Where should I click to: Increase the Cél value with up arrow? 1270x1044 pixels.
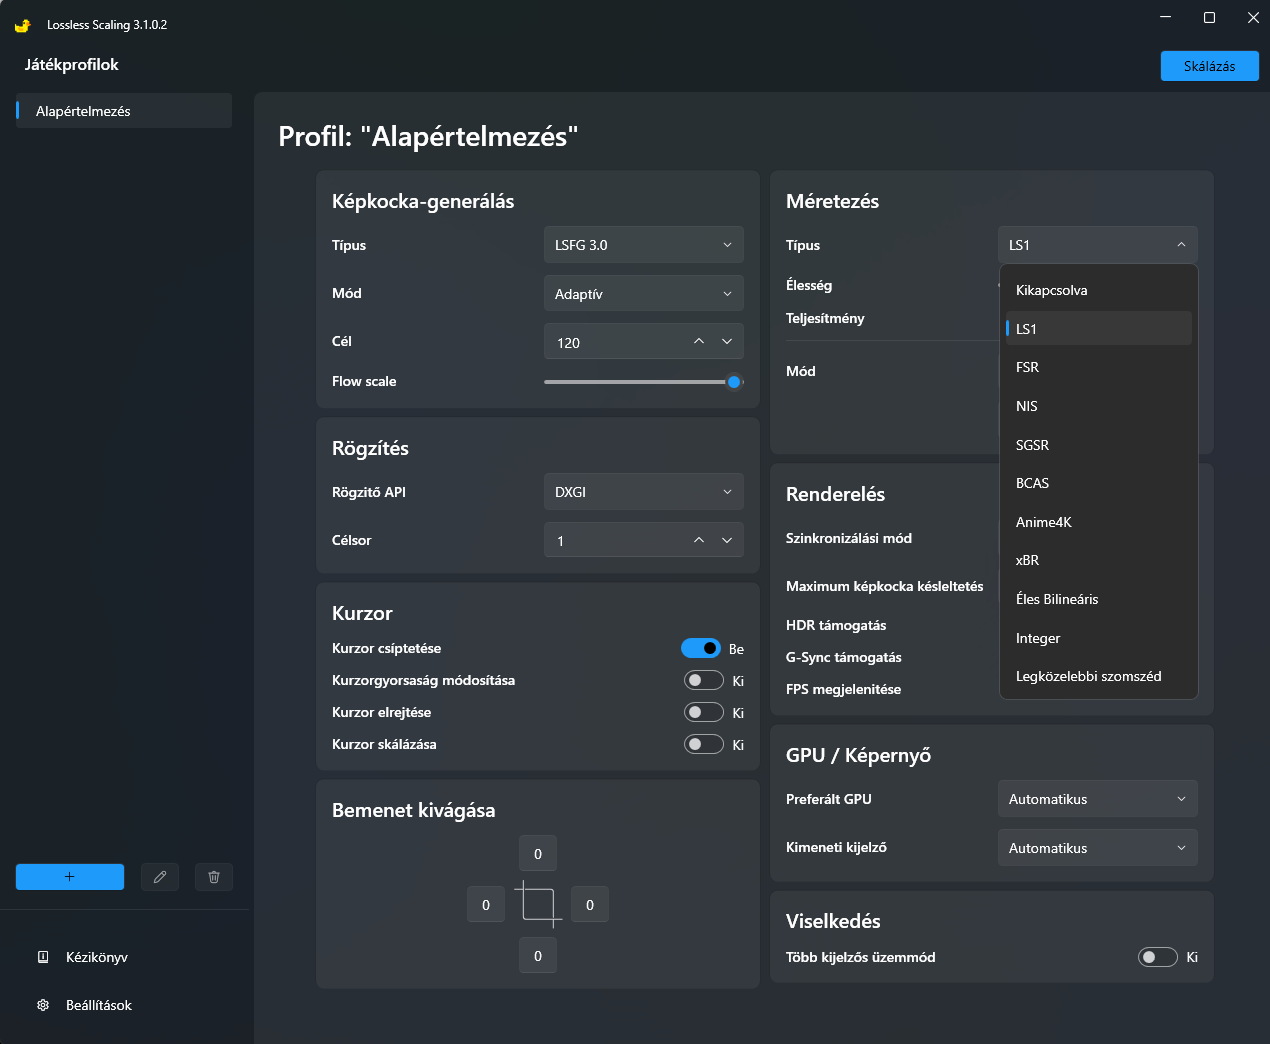(x=699, y=342)
